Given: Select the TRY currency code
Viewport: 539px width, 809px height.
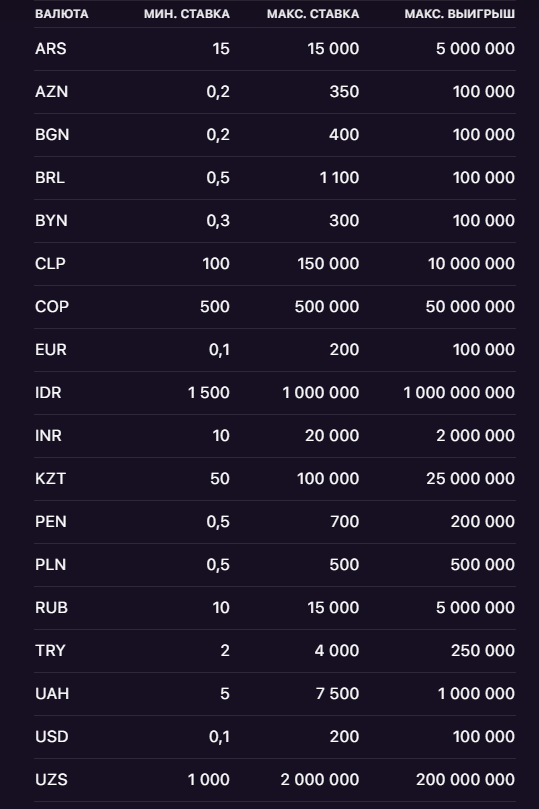Looking at the screenshot, I should tap(50, 651).
